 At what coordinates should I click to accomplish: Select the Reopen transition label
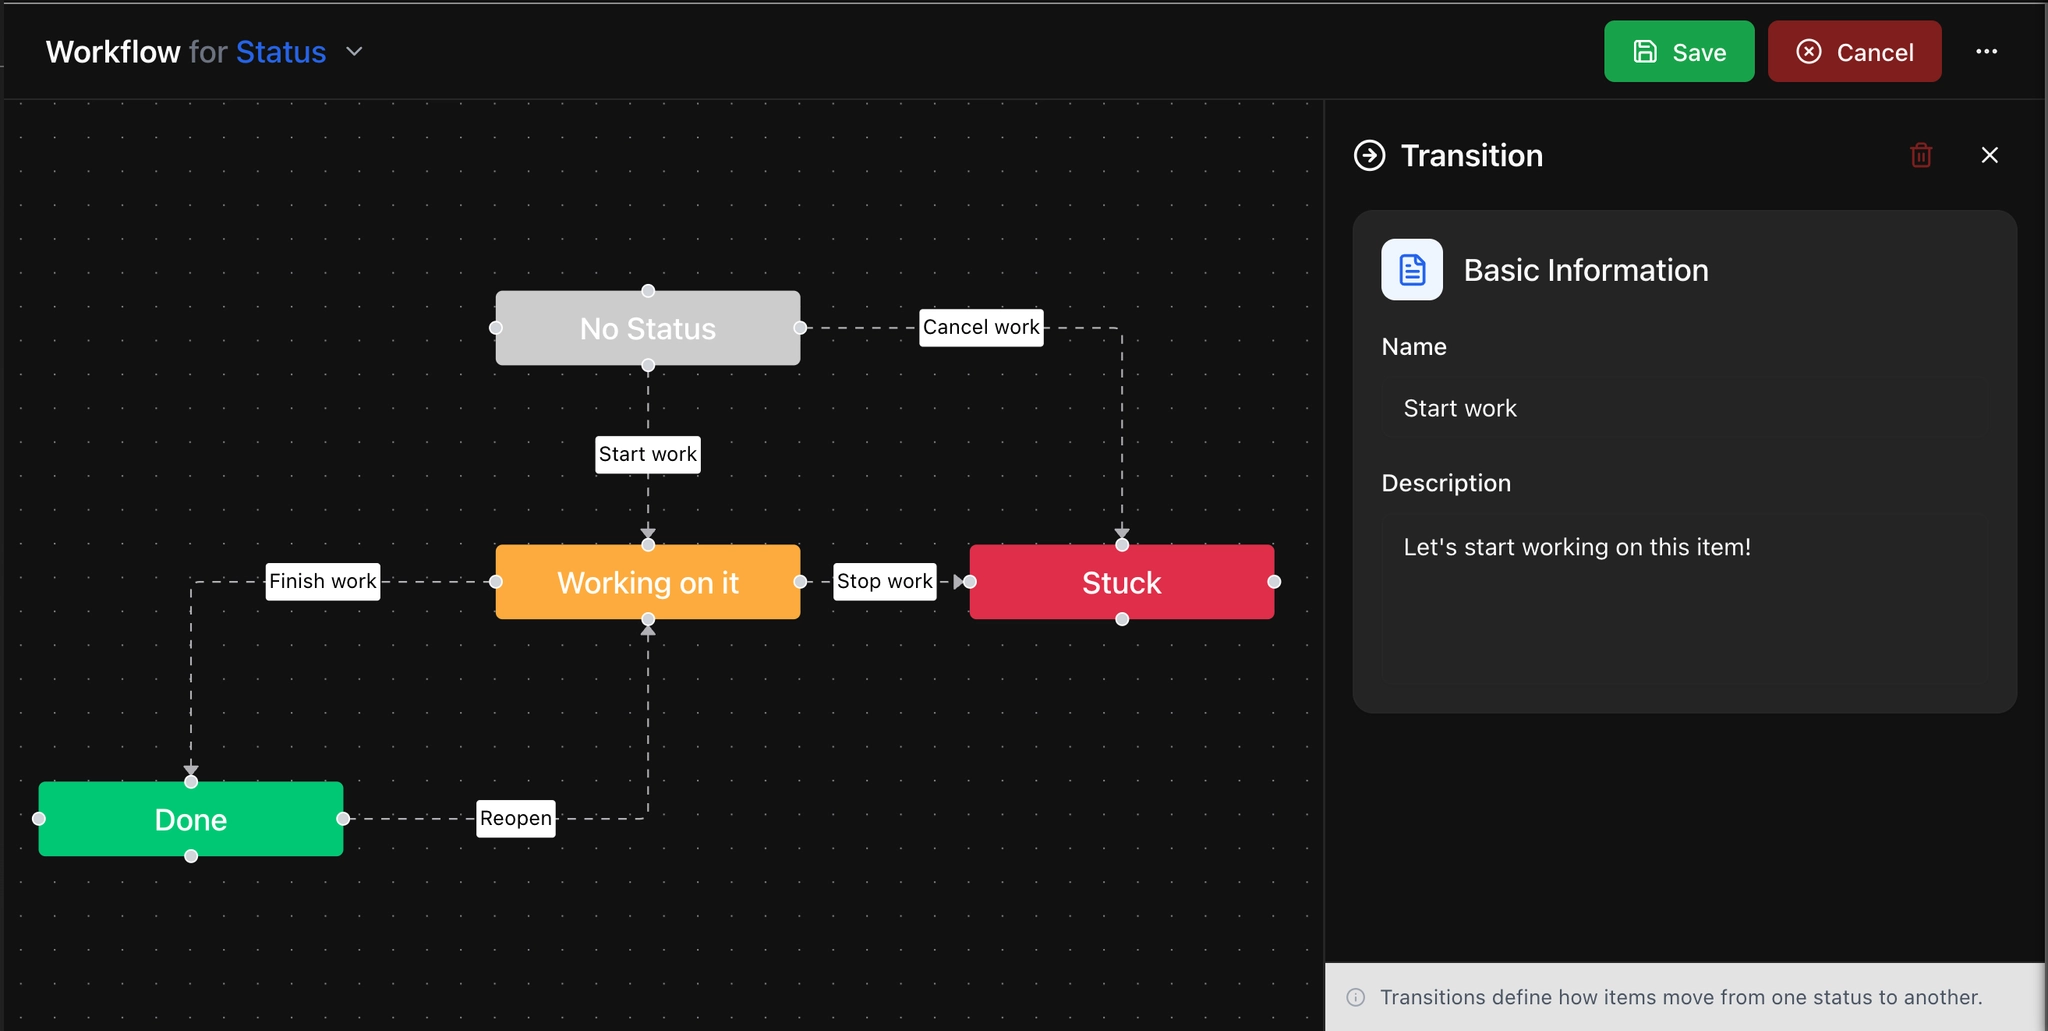coord(515,818)
